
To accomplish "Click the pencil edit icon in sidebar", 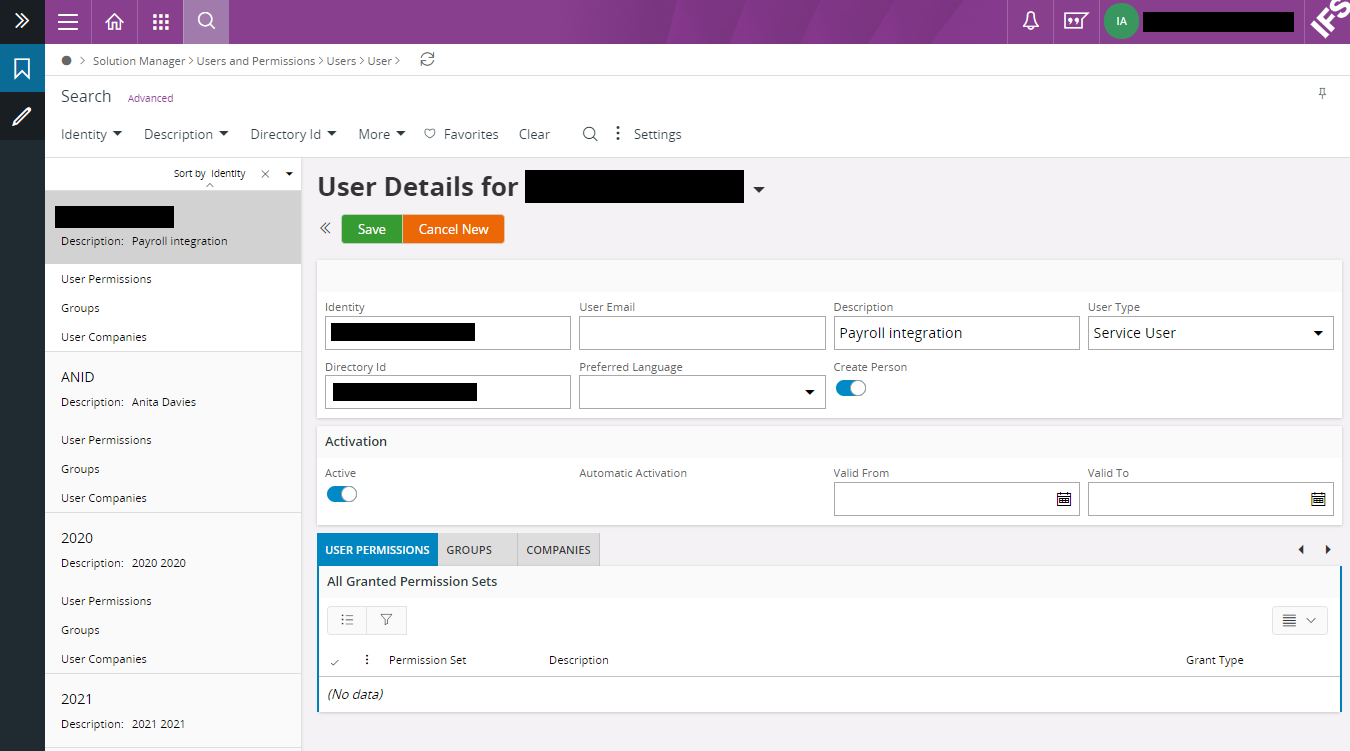I will [22, 116].
